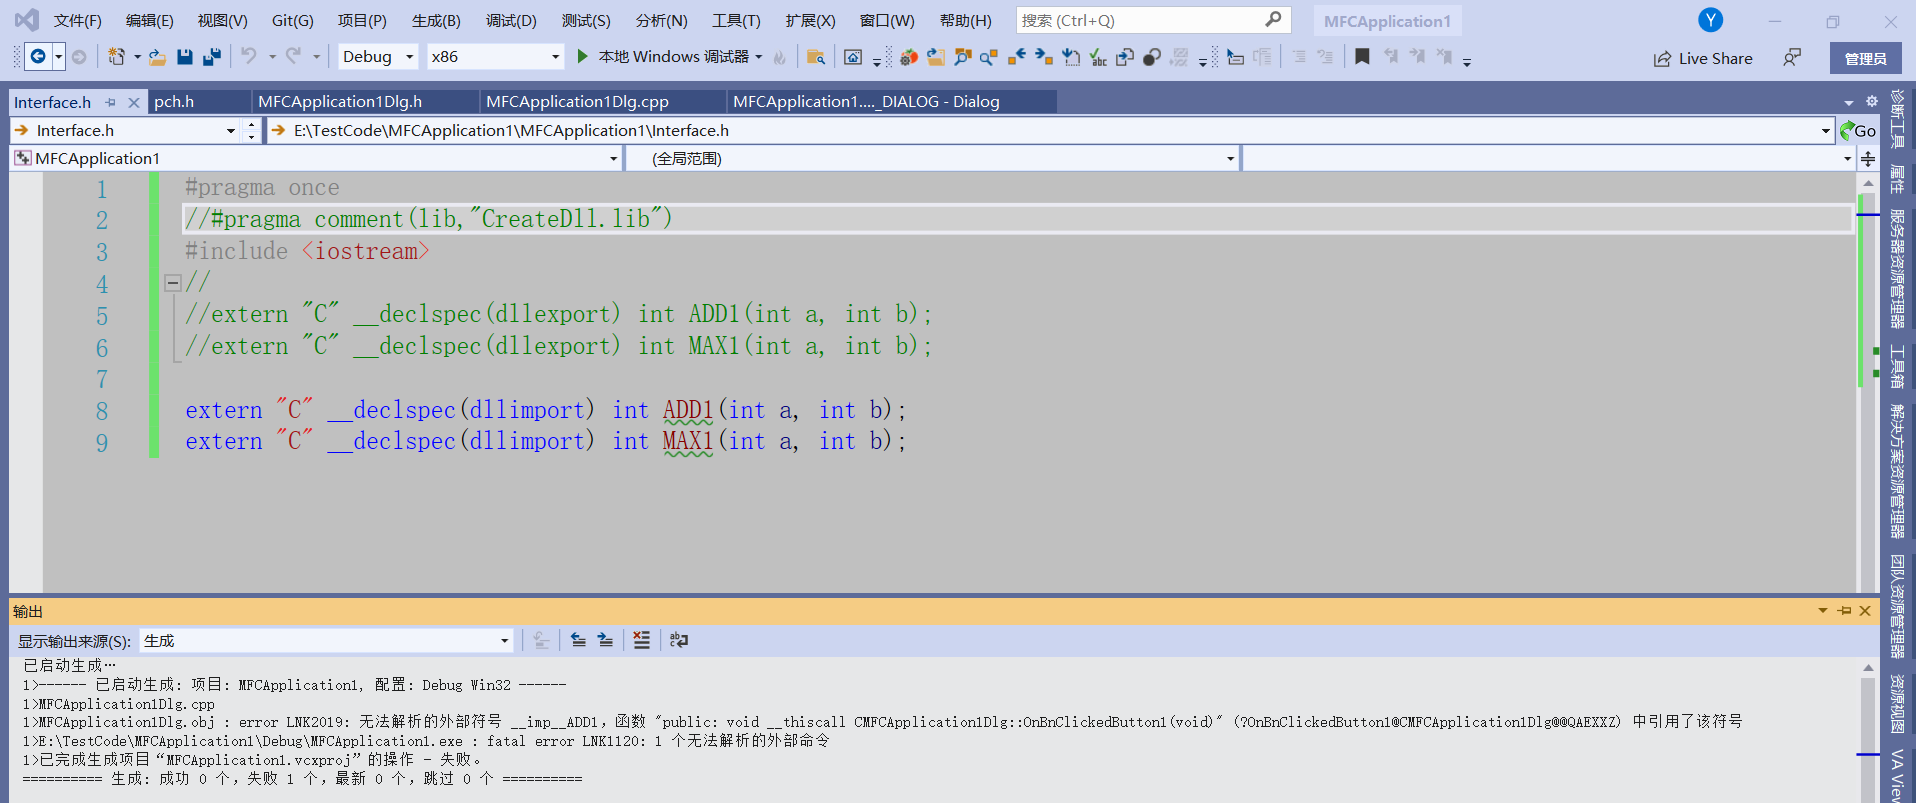1916x803 pixels.
Task: Open the 本地 Windows 调试器 dropdown arrow
Action: 759,57
